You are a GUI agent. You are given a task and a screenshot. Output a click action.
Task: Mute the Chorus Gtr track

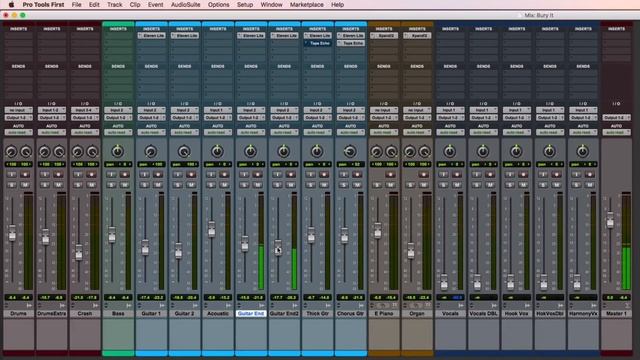coord(357,185)
